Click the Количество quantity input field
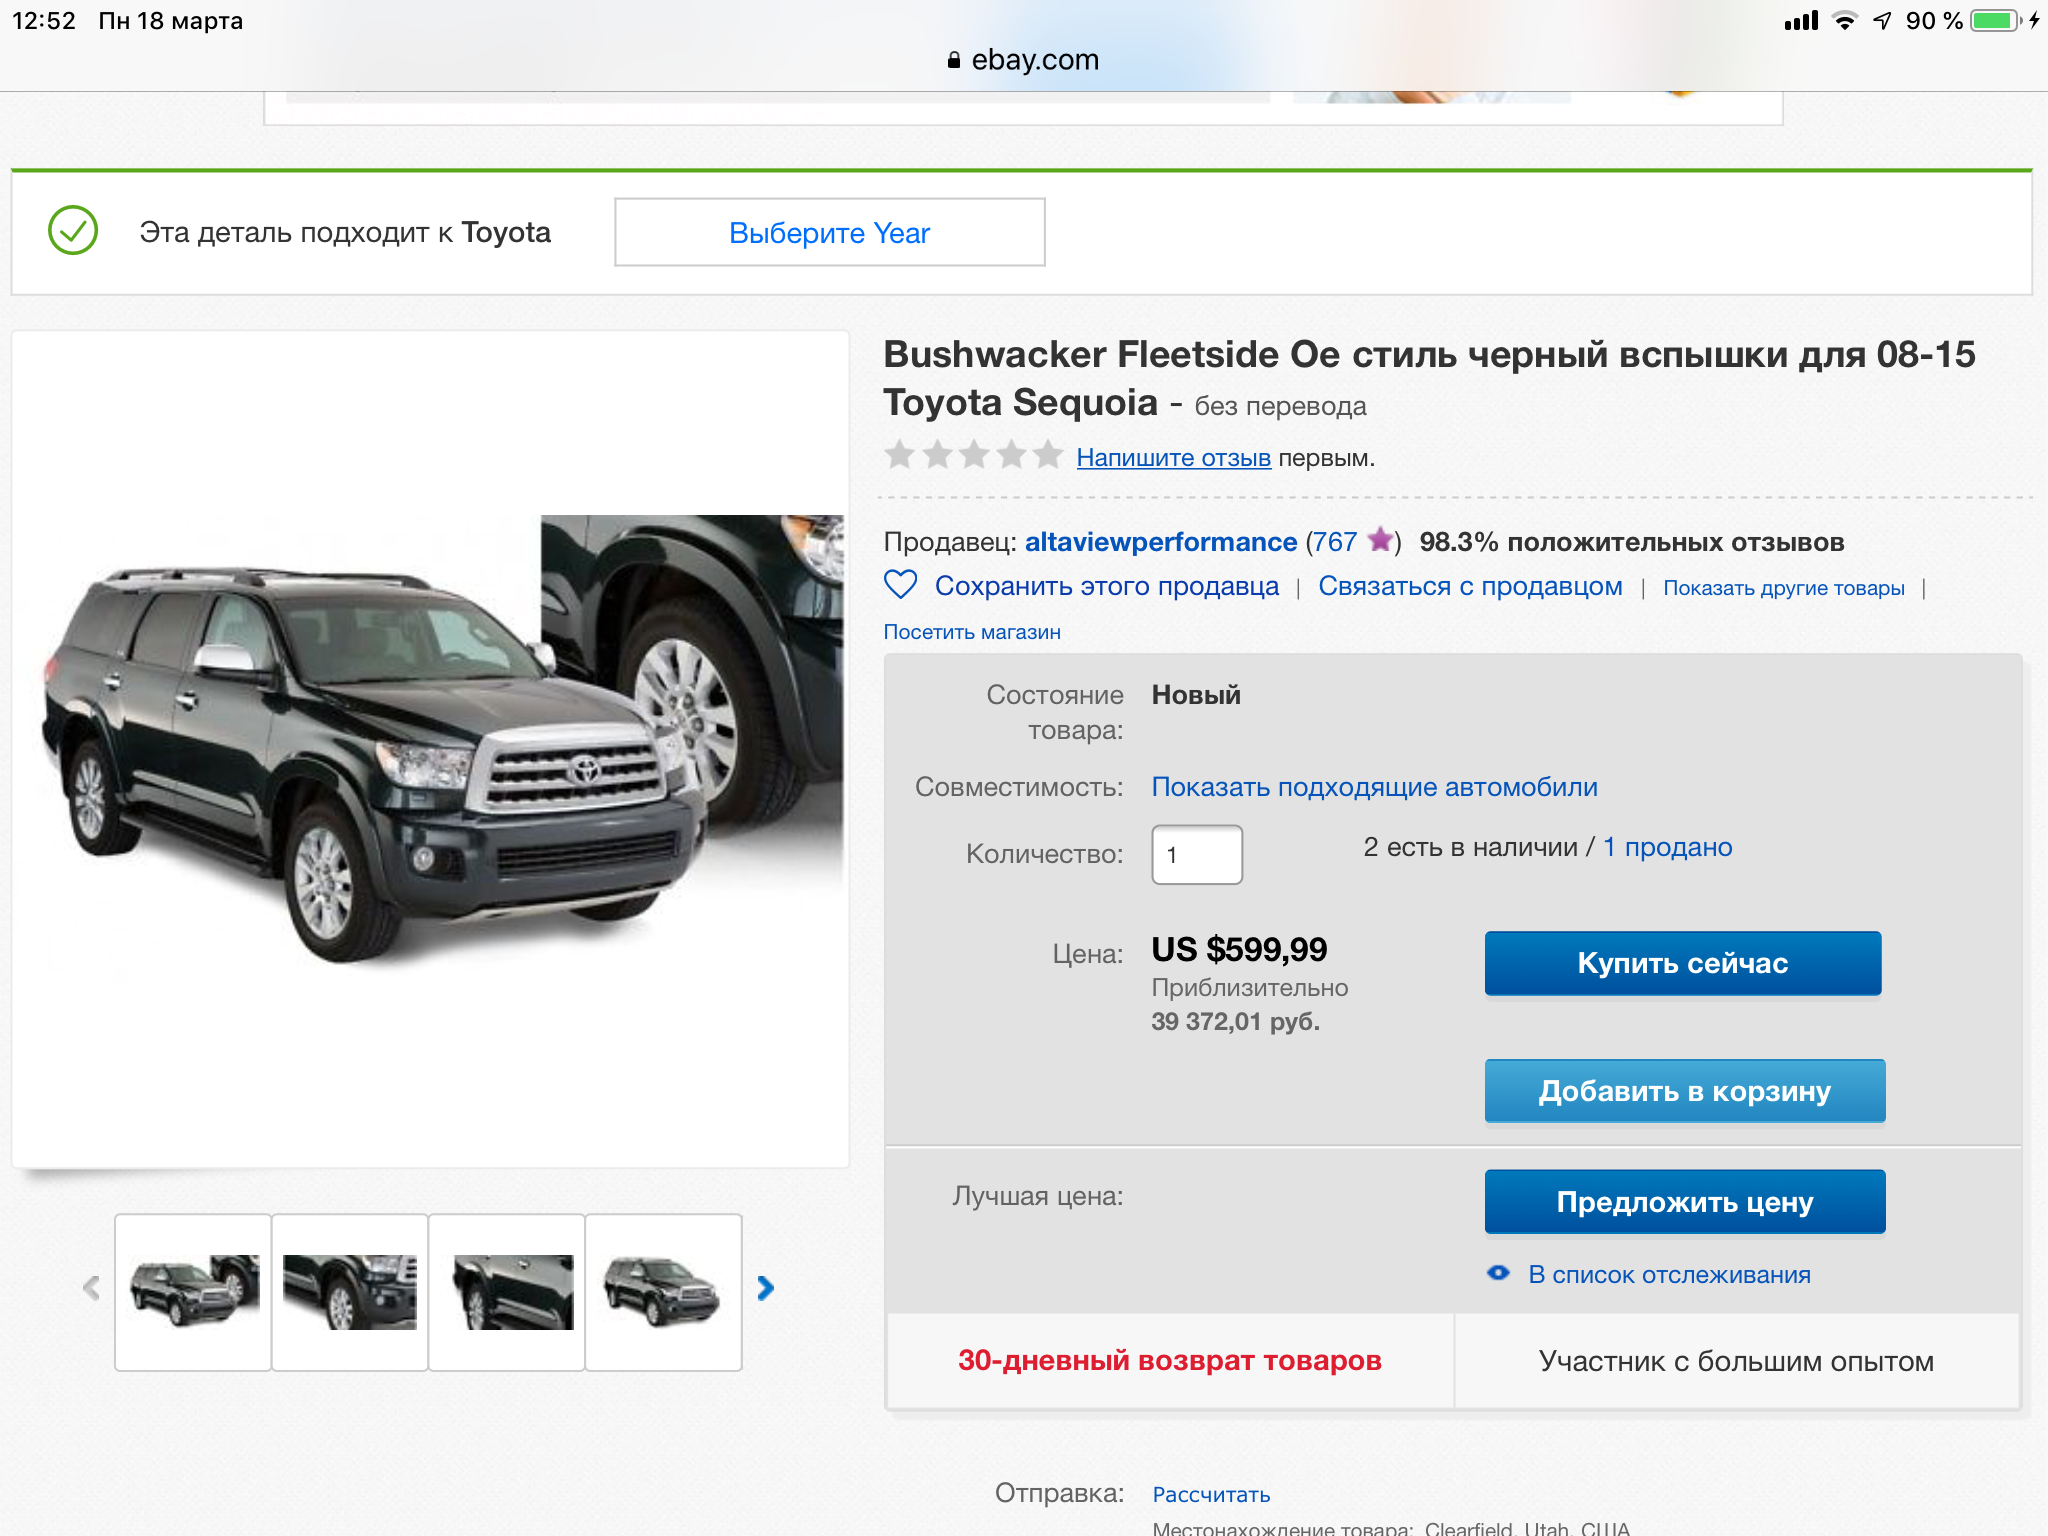Screen dimensions: 2048x1536 [x=1197, y=855]
